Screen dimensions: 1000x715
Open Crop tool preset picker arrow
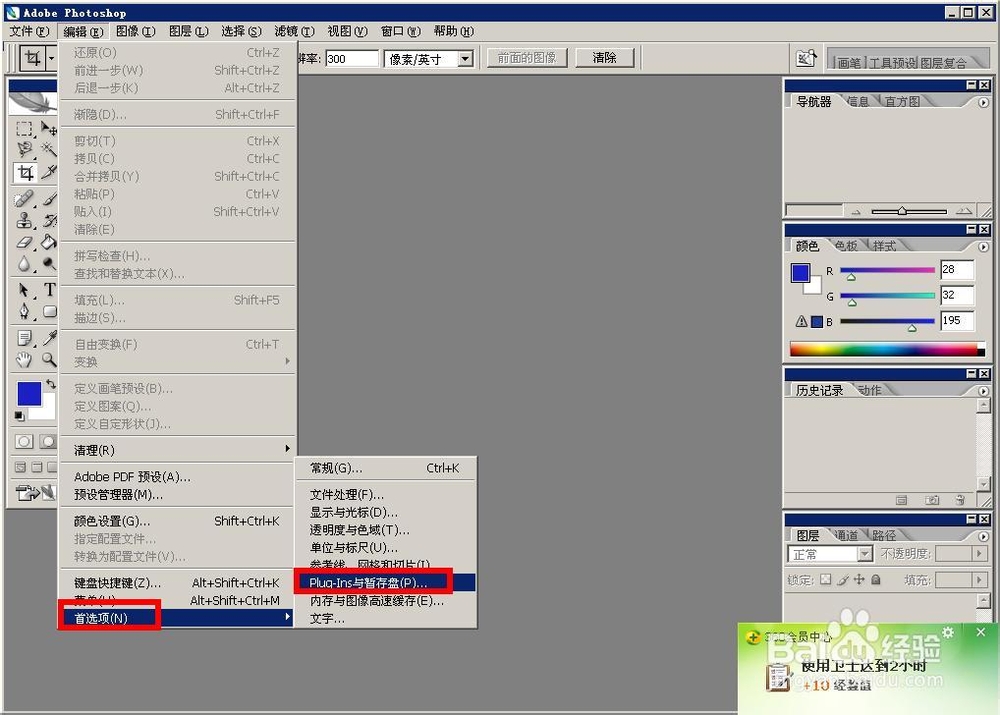pos(51,59)
